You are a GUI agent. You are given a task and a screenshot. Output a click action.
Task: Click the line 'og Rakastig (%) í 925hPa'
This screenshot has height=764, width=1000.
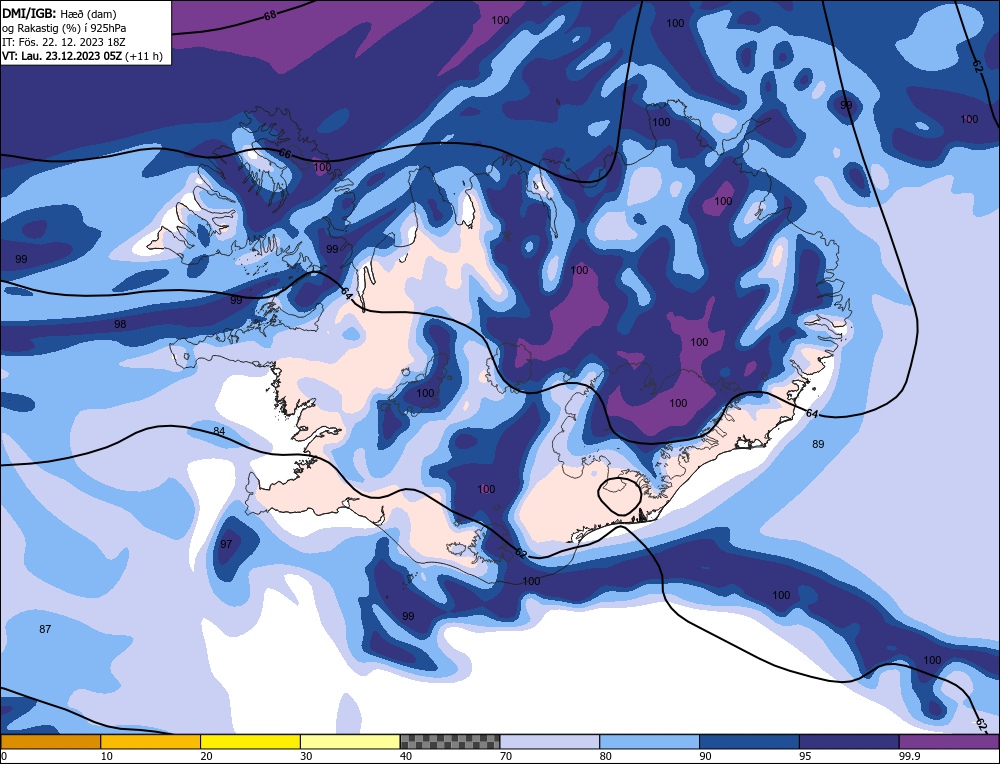pyautogui.click(x=64, y=27)
